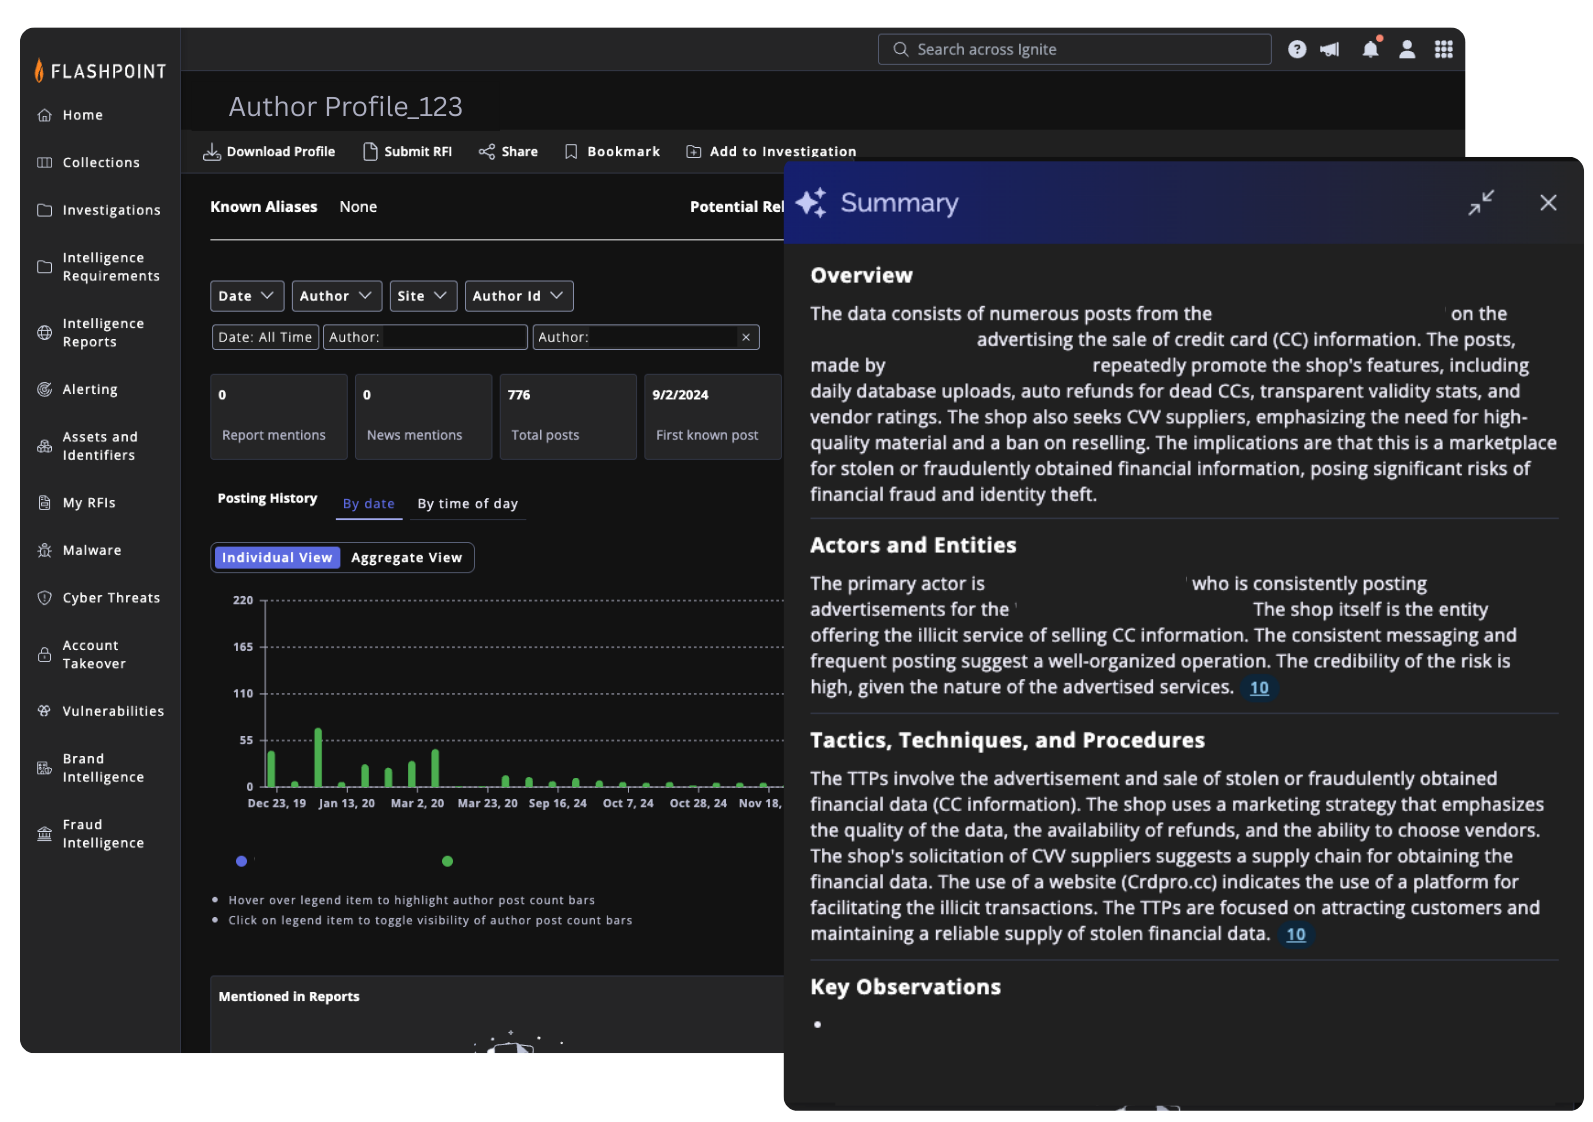Open the user account profile icon
The height and width of the screenshot is (1122, 1593).
[1407, 49]
